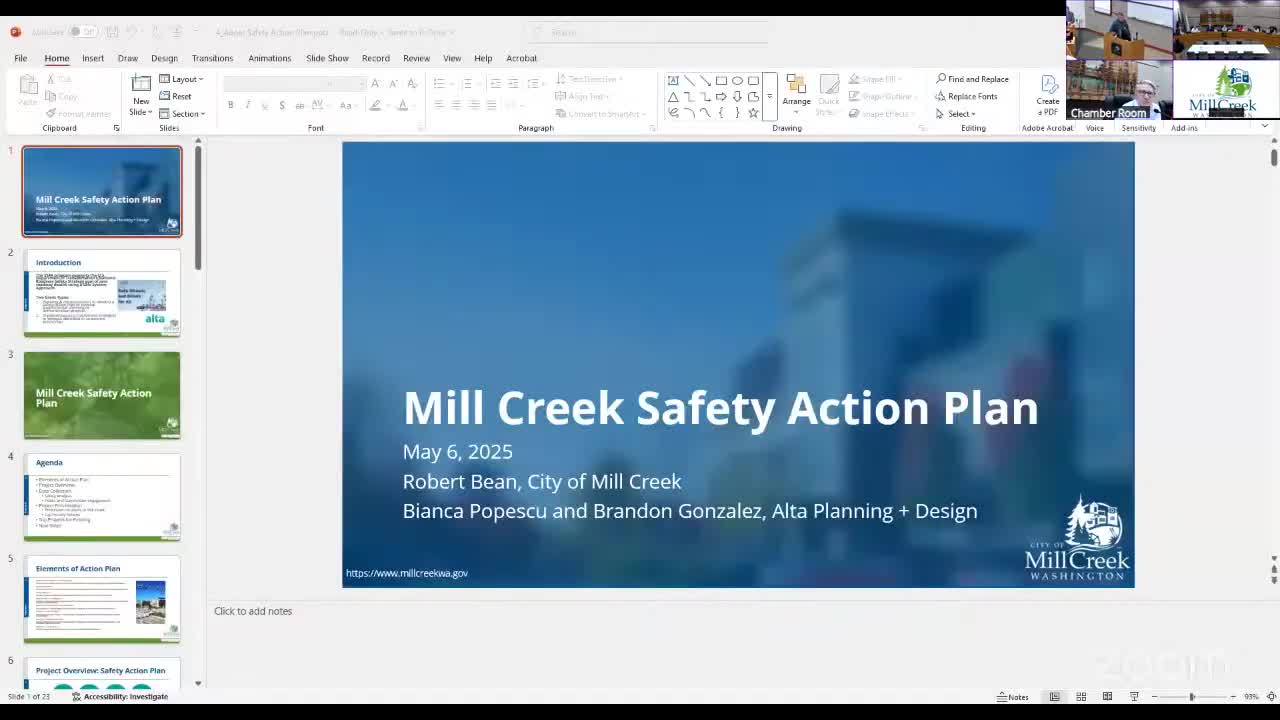Click the Reset slide button
This screenshot has width=1280, height=720.
[175, 97]
